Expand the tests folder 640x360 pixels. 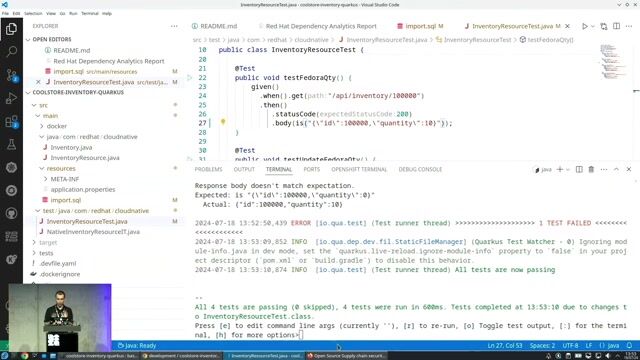point(46,253)
